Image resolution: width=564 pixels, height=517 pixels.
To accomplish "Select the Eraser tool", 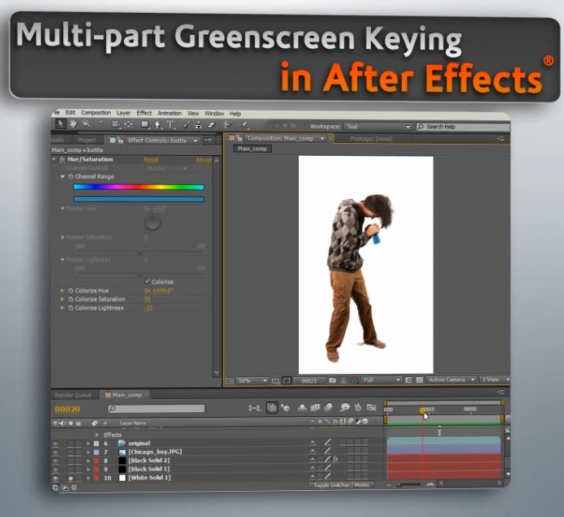I will (212, 124).
